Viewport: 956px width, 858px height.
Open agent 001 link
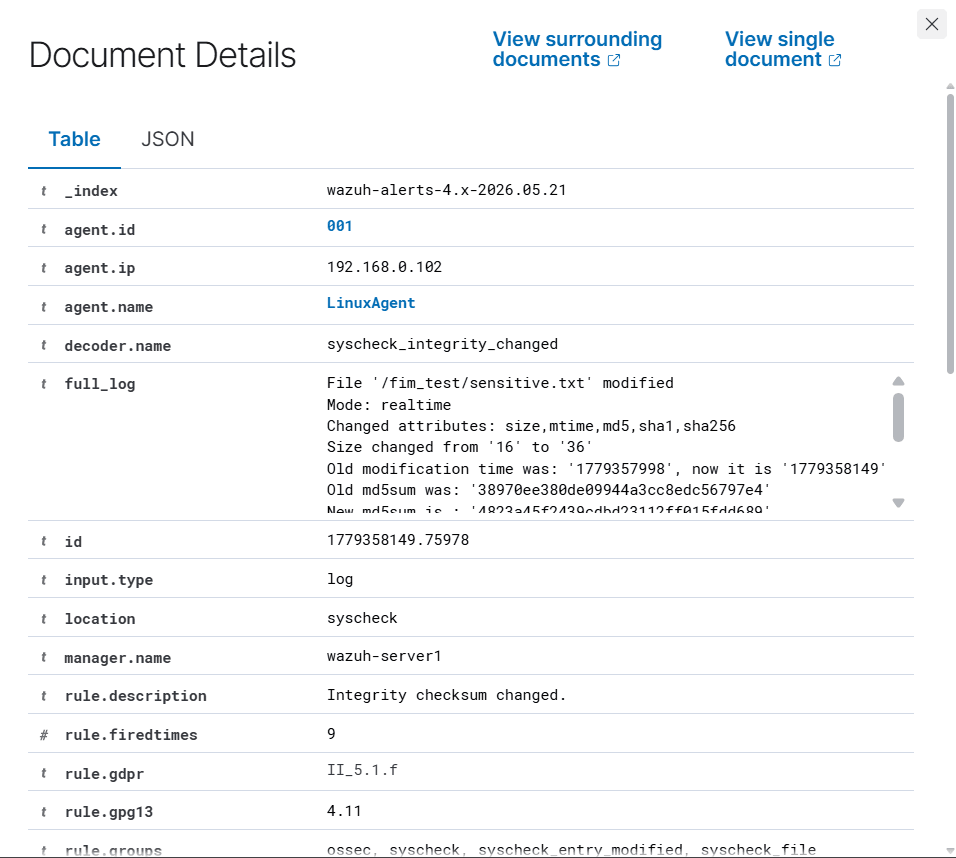[339, 226]
